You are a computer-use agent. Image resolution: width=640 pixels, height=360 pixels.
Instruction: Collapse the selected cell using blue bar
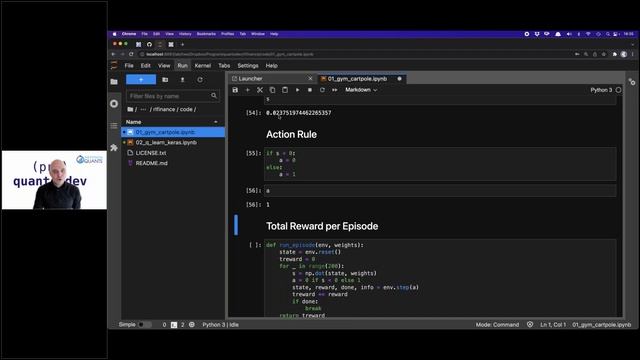click(x=236, y=225)
